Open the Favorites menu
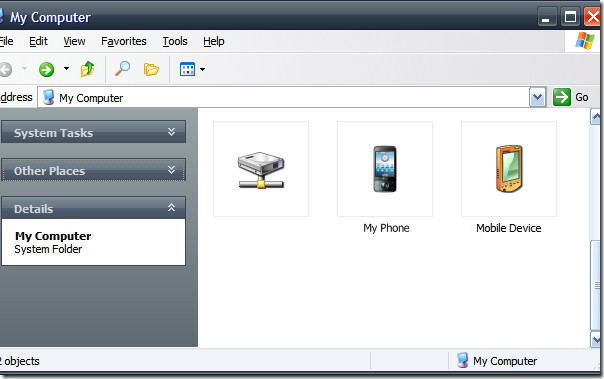This screenshot has height=379, width=604. point(124,41)
